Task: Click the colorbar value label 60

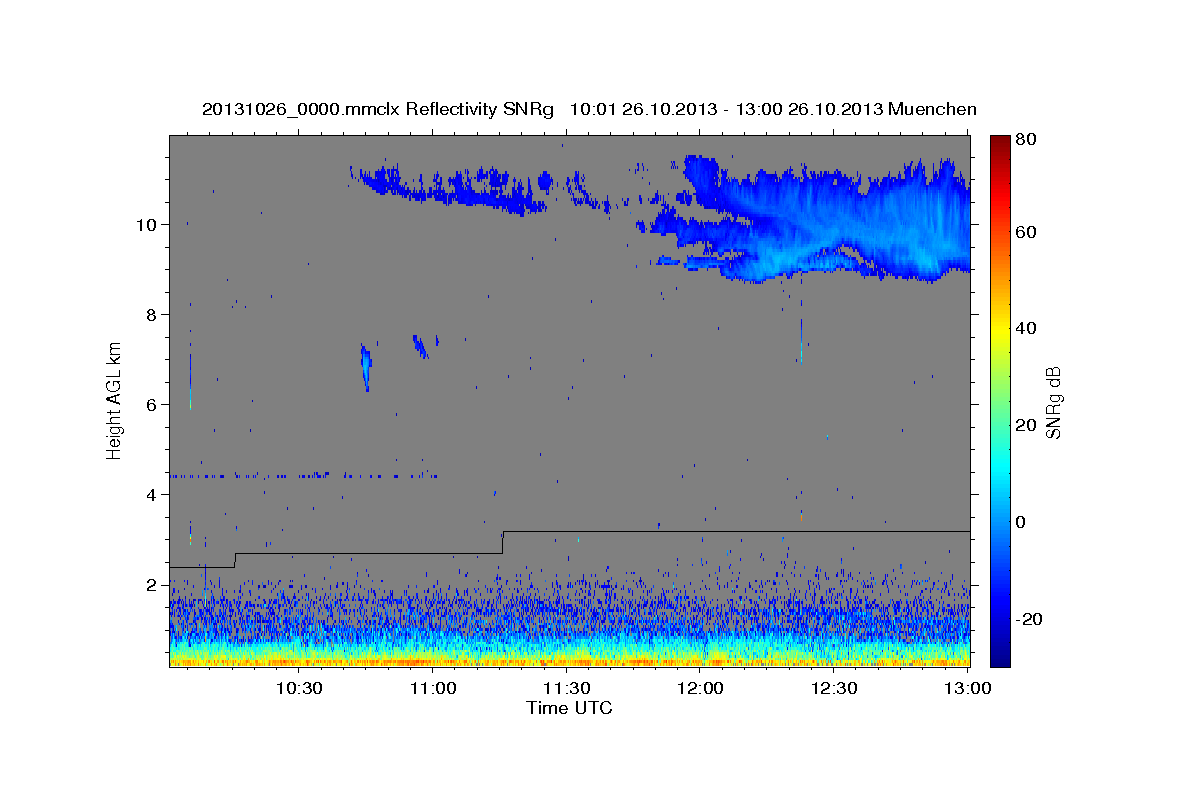Action: [1028, 232]
